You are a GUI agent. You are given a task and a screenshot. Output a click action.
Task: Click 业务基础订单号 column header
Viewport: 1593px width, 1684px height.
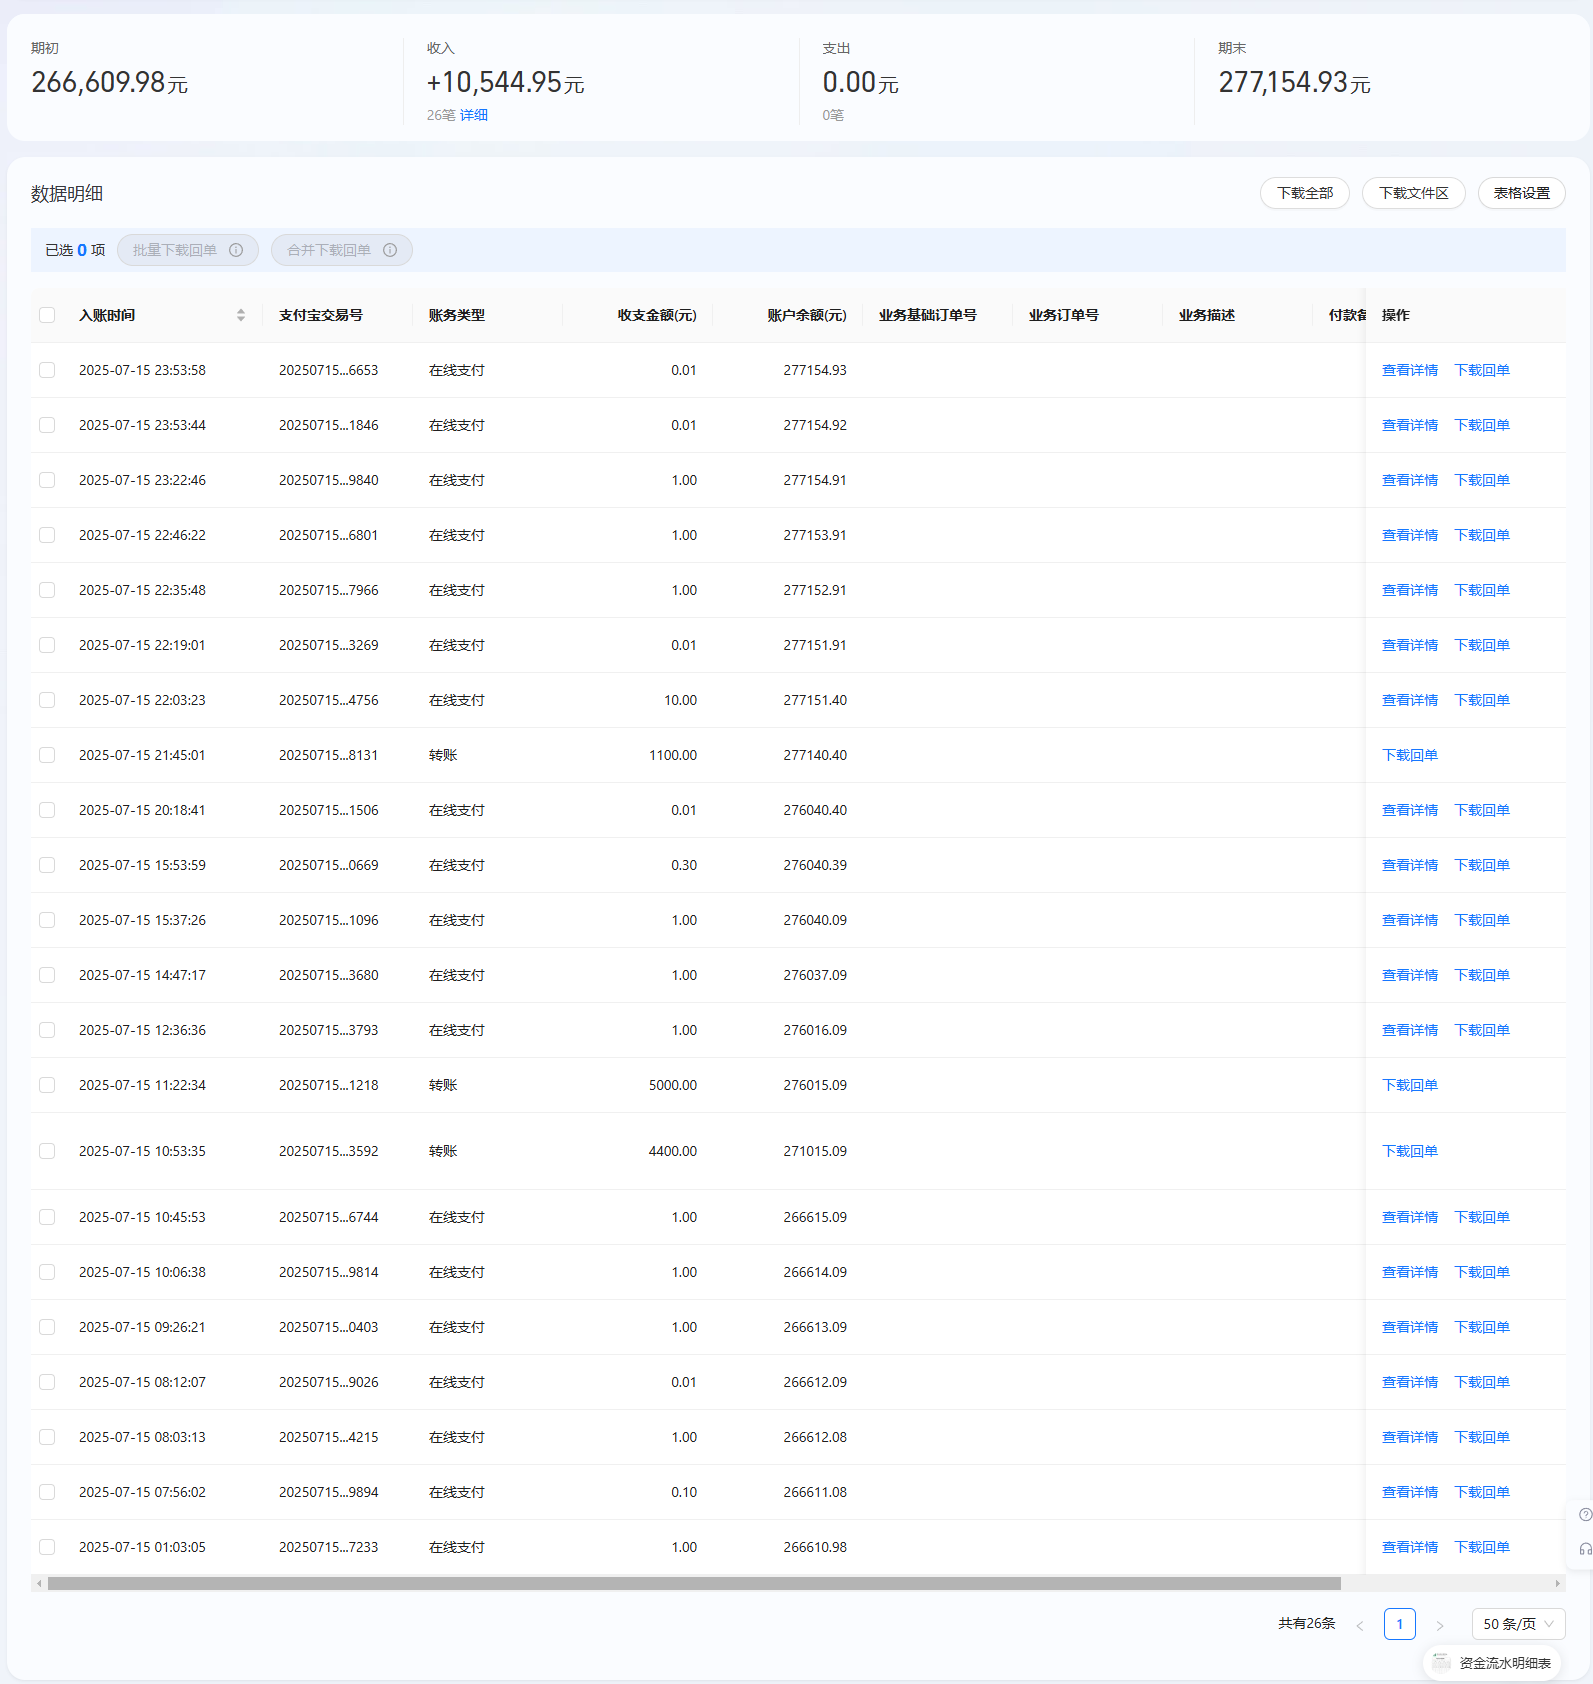click(928, 315)
